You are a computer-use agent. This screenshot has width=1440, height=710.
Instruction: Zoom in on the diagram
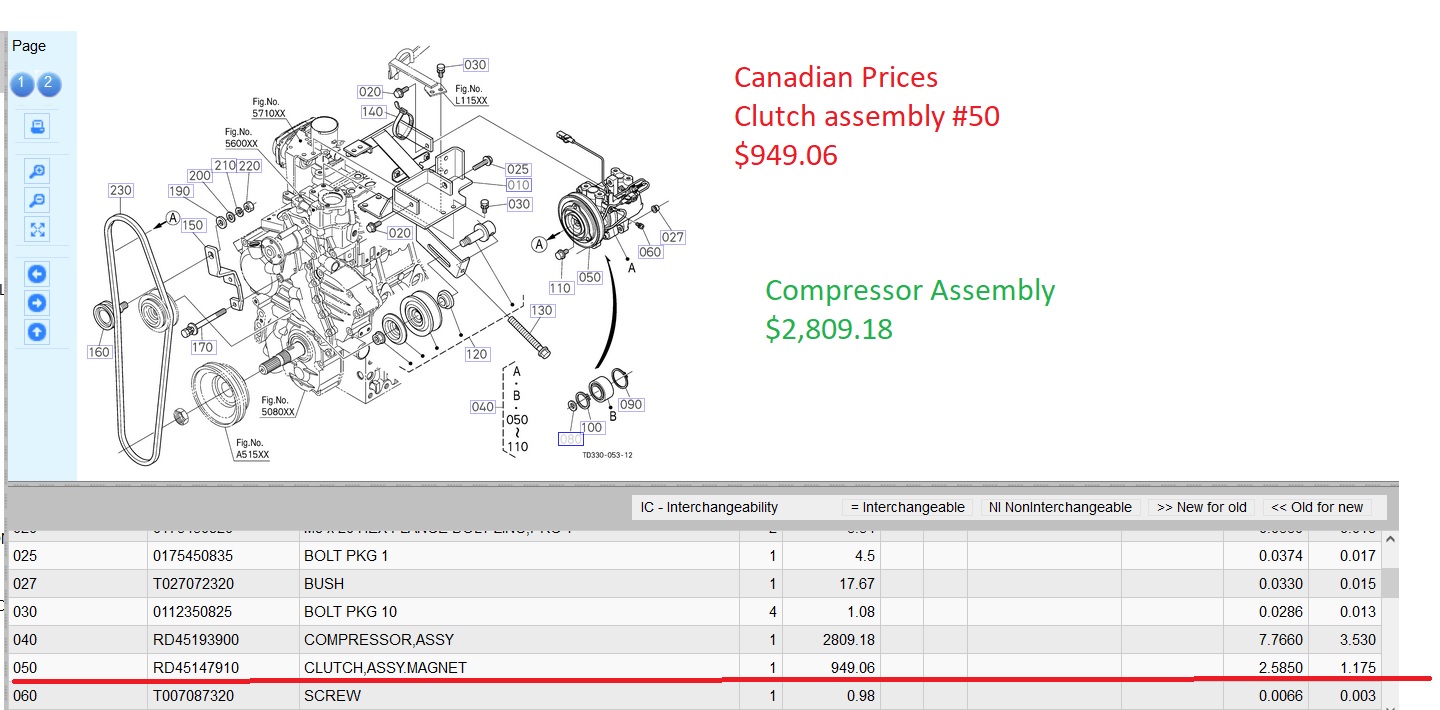pyautogui.click(x=37, y=172)
